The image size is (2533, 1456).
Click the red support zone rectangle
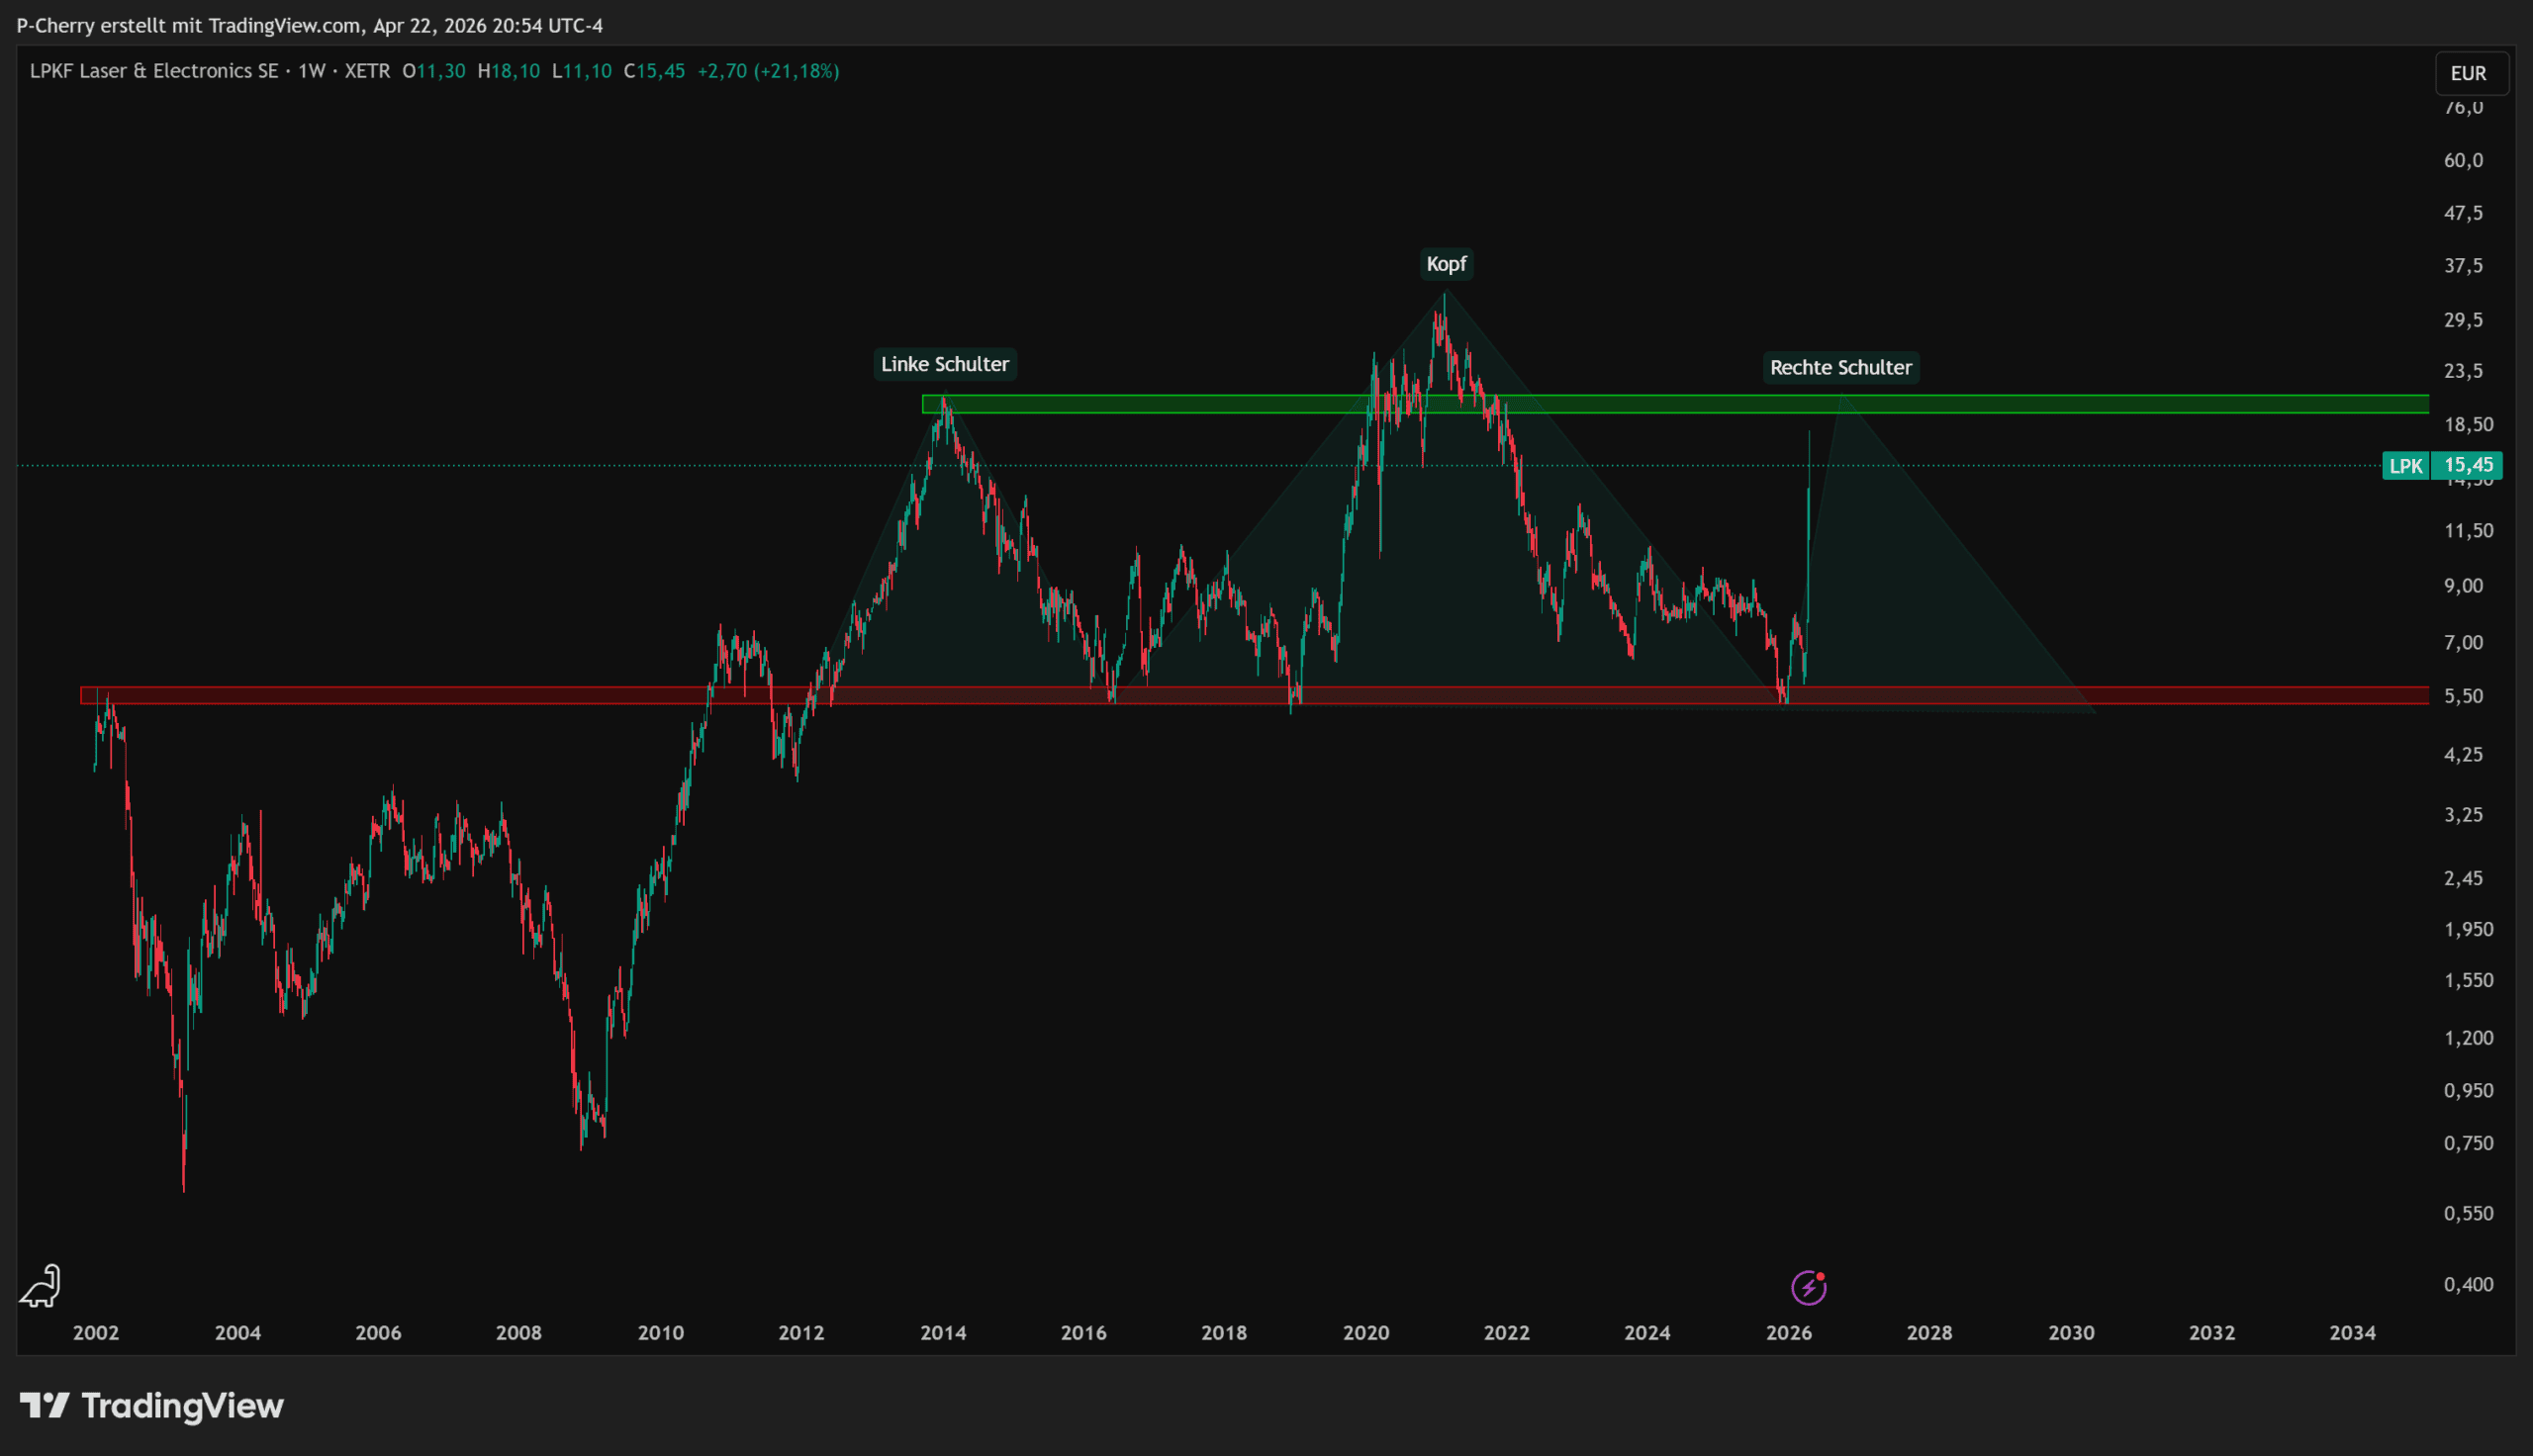click(400, 696)
